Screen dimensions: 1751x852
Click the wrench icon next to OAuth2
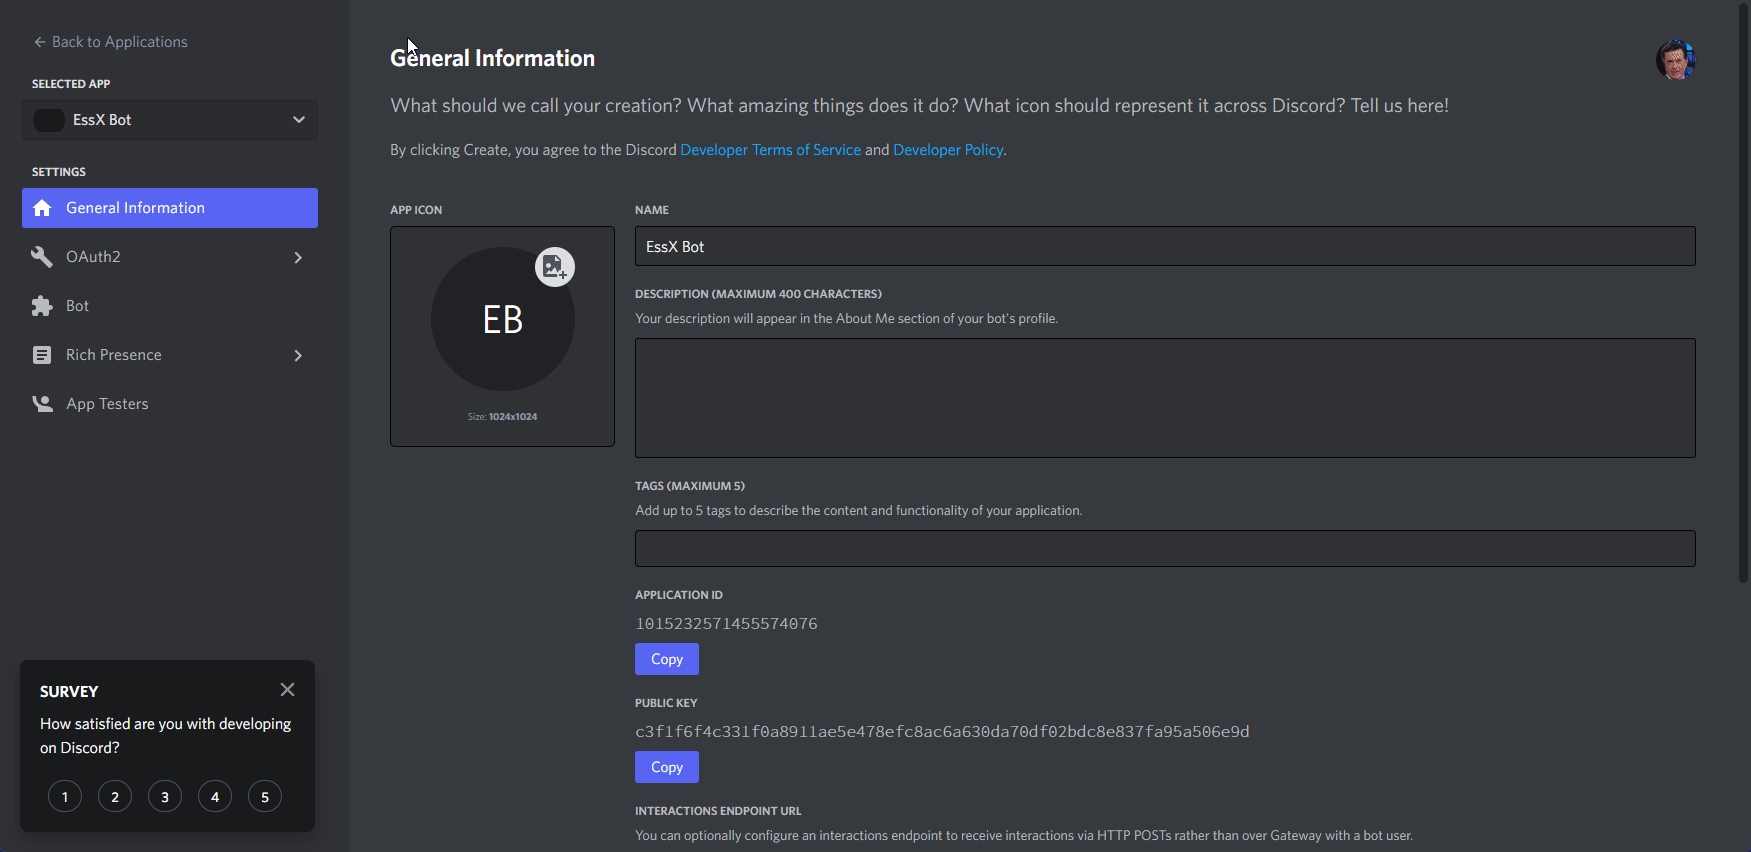(42, 257)
